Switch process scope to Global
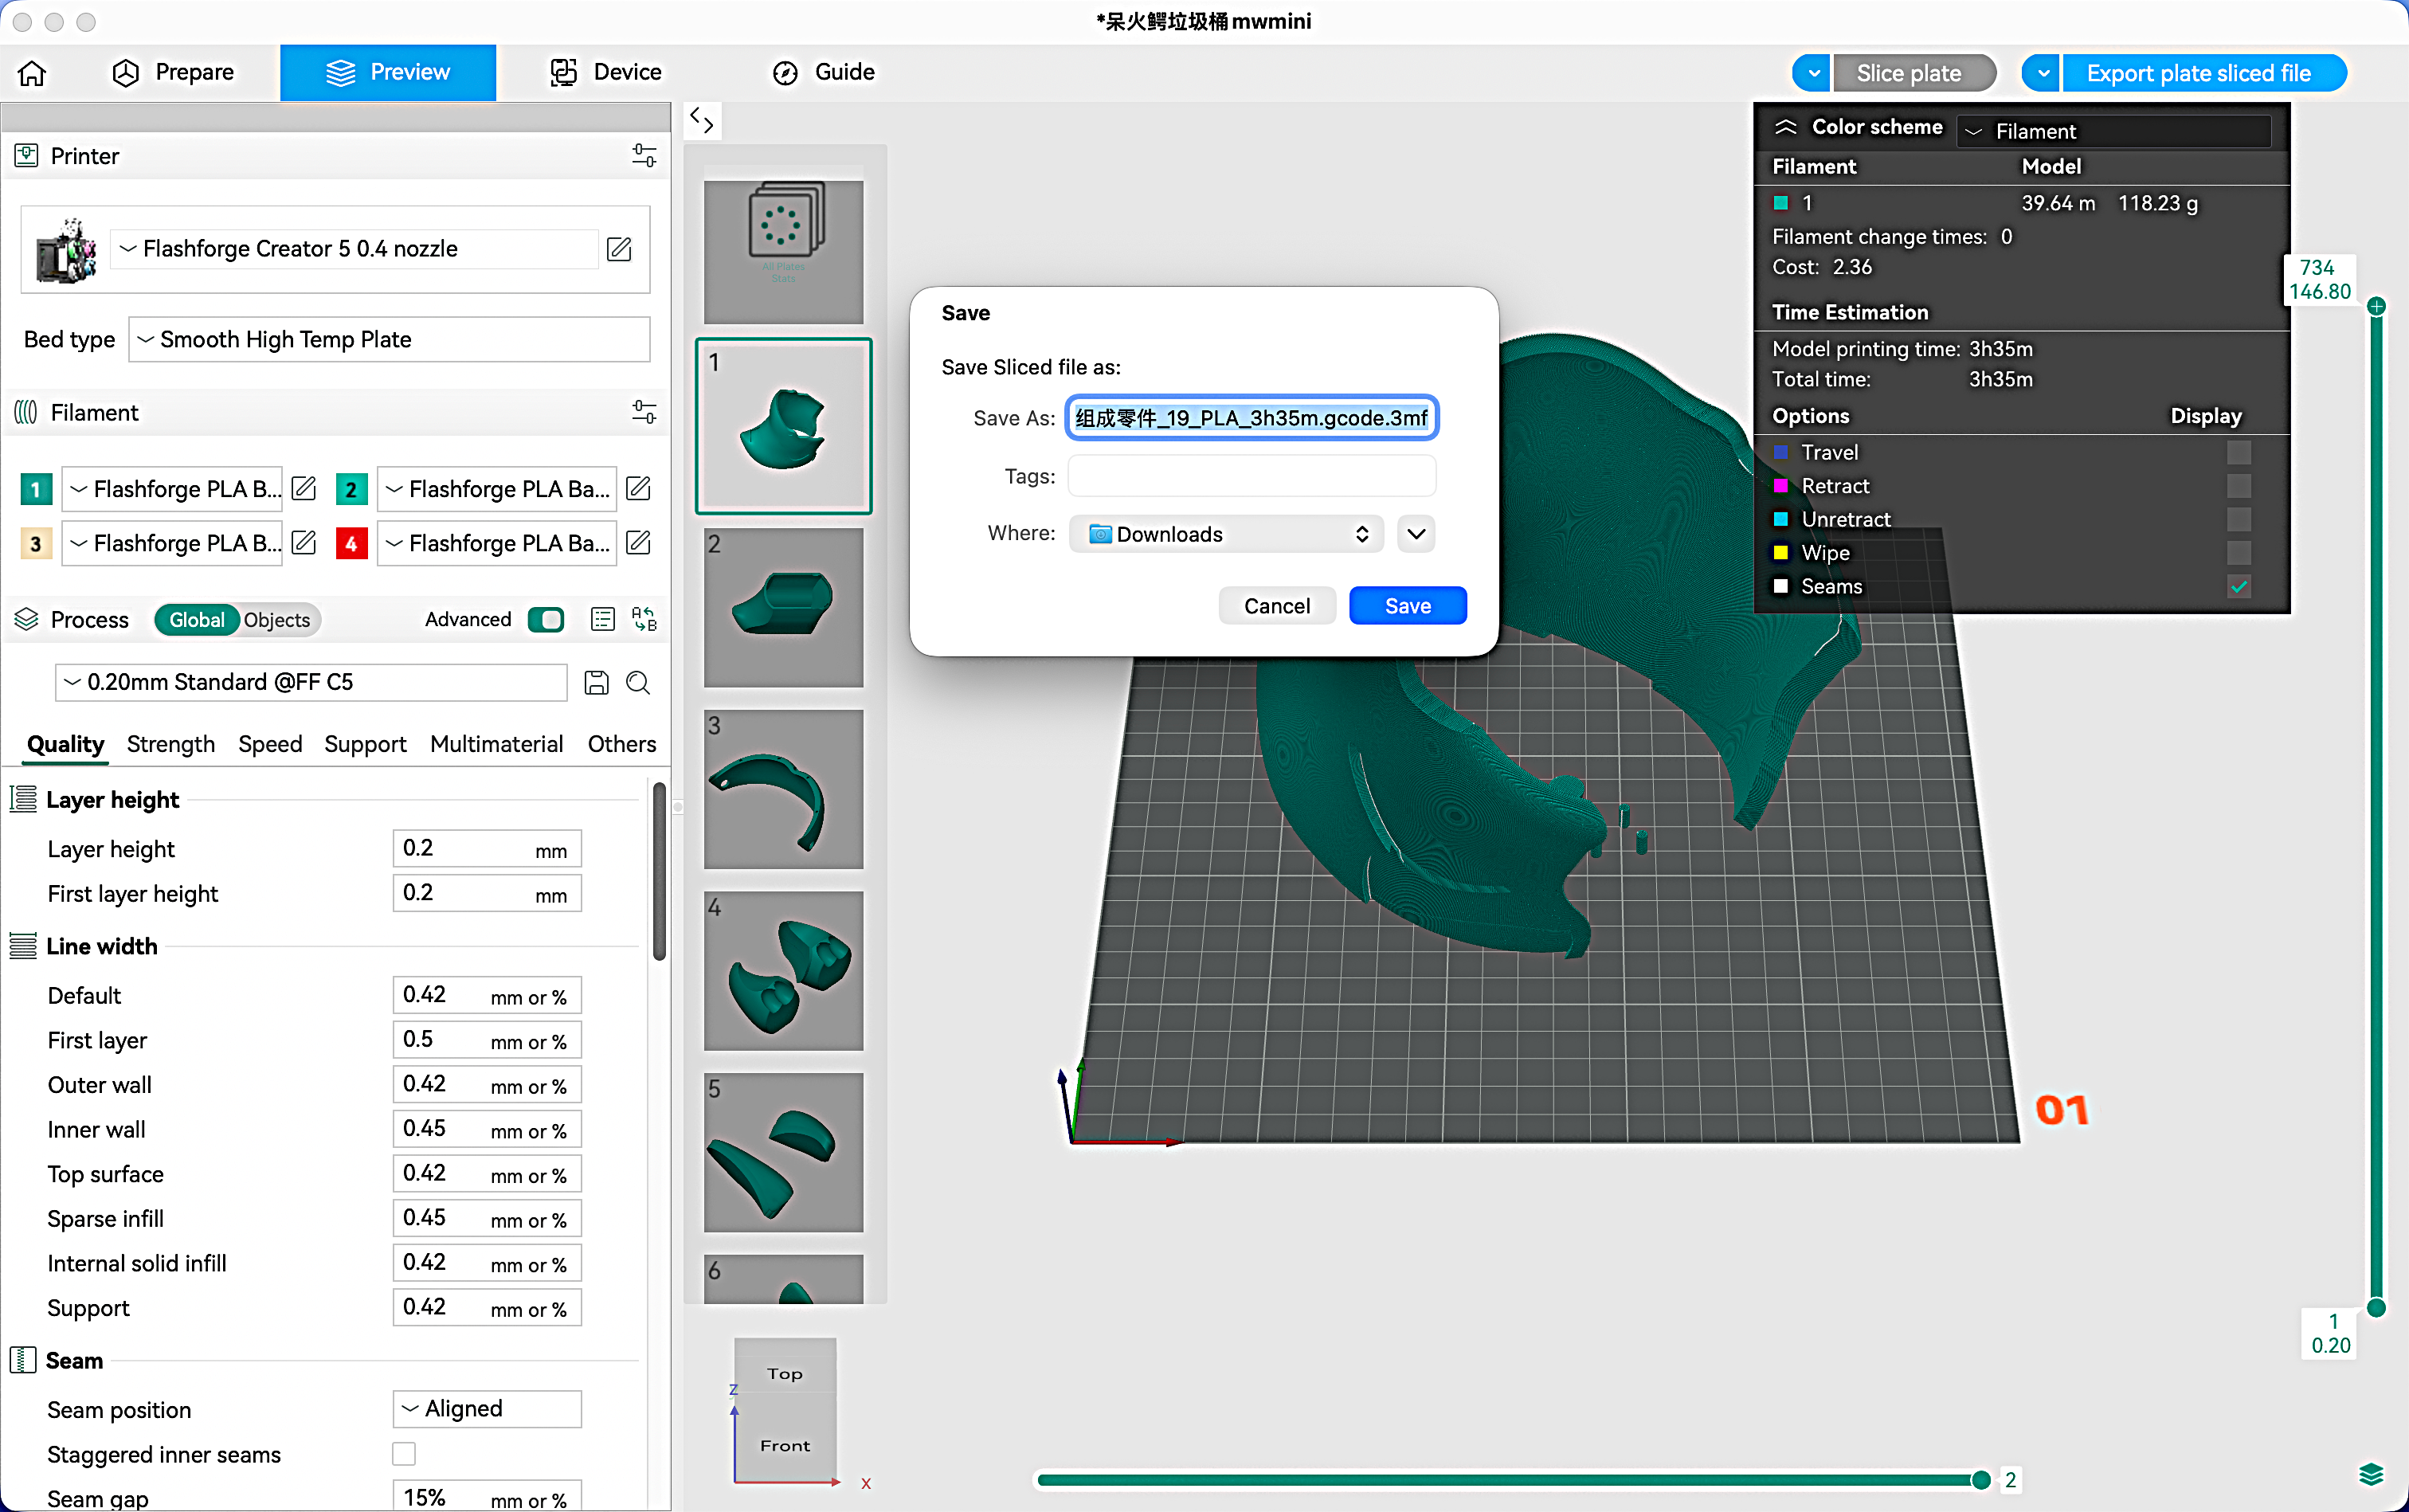Screen dimensions: 2409x1512 [196, 620]
